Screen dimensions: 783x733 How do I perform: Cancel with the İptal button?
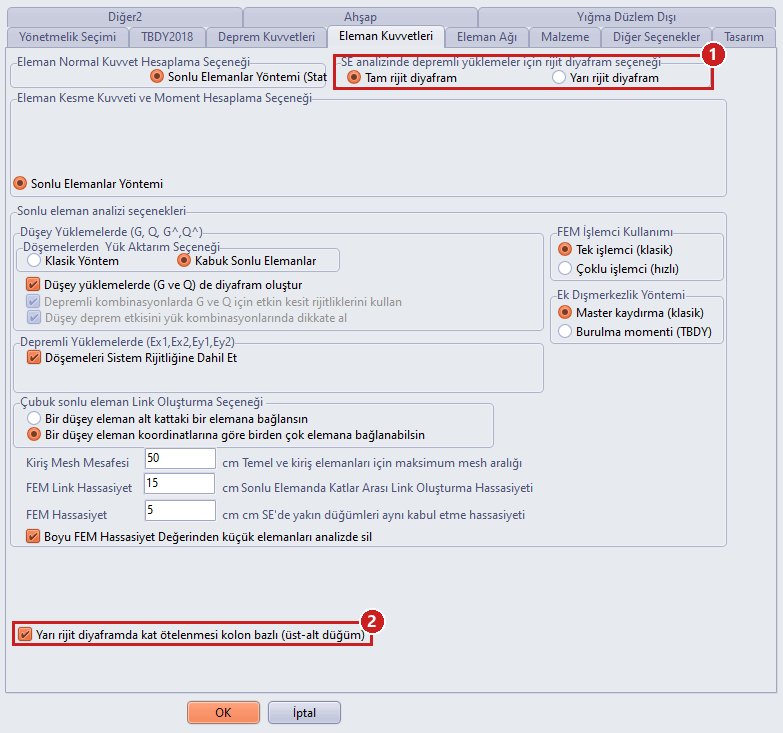pyautogui.click(x=304, y=713)
